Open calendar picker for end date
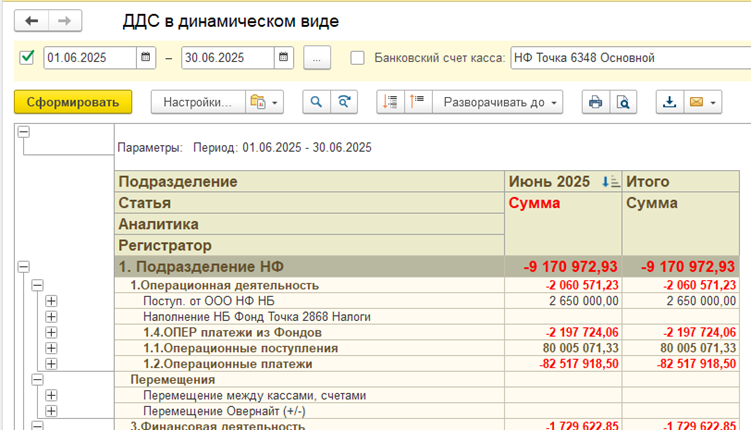Viewport: 751px width, 430px height. click(x=286, y=58)
